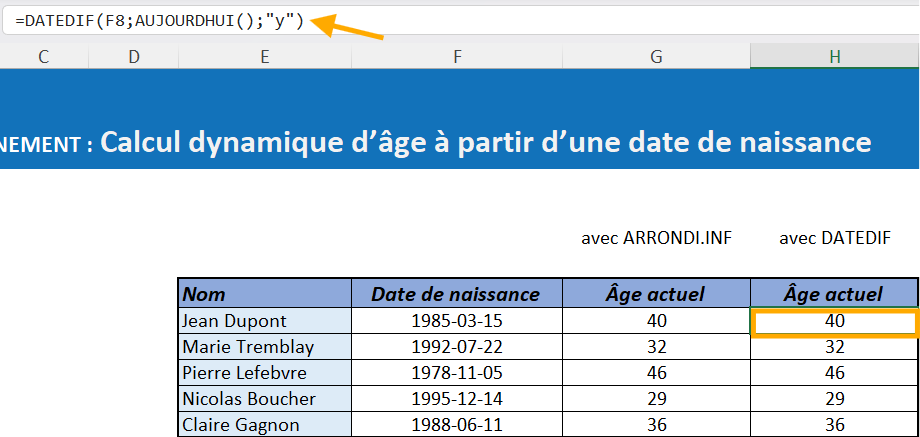Click 'Âge actuel' header in column H
Screen dimensions: 920x437
(x=835, y=293)
